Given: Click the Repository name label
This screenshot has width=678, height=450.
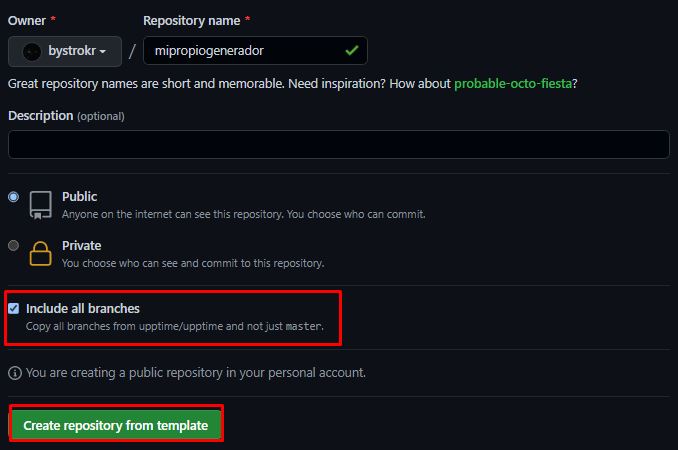Looking at the screenshot, I should tap(192, 21).
